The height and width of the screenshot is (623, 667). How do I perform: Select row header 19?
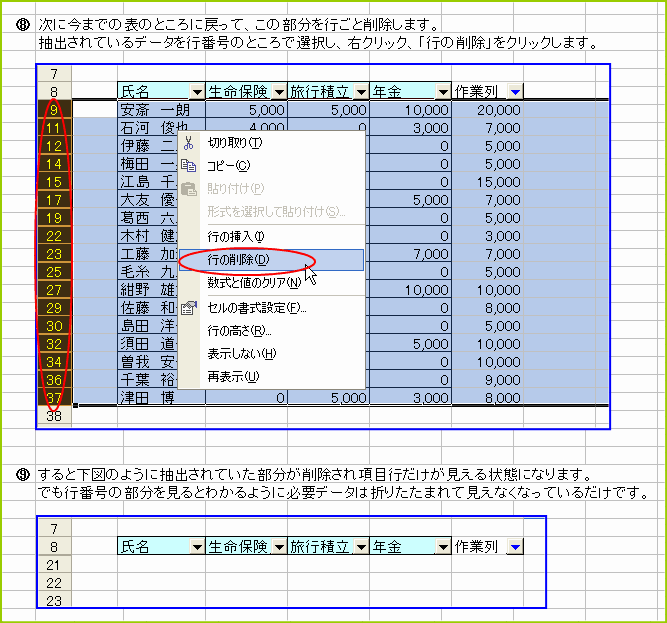coord(54,218)
